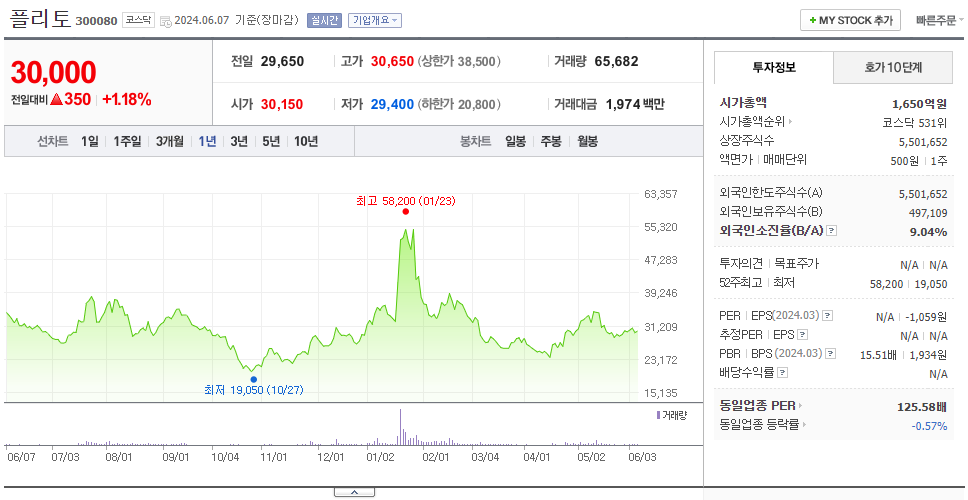Click help icon next to 추정PER EPS

click(x=802, y=335)
